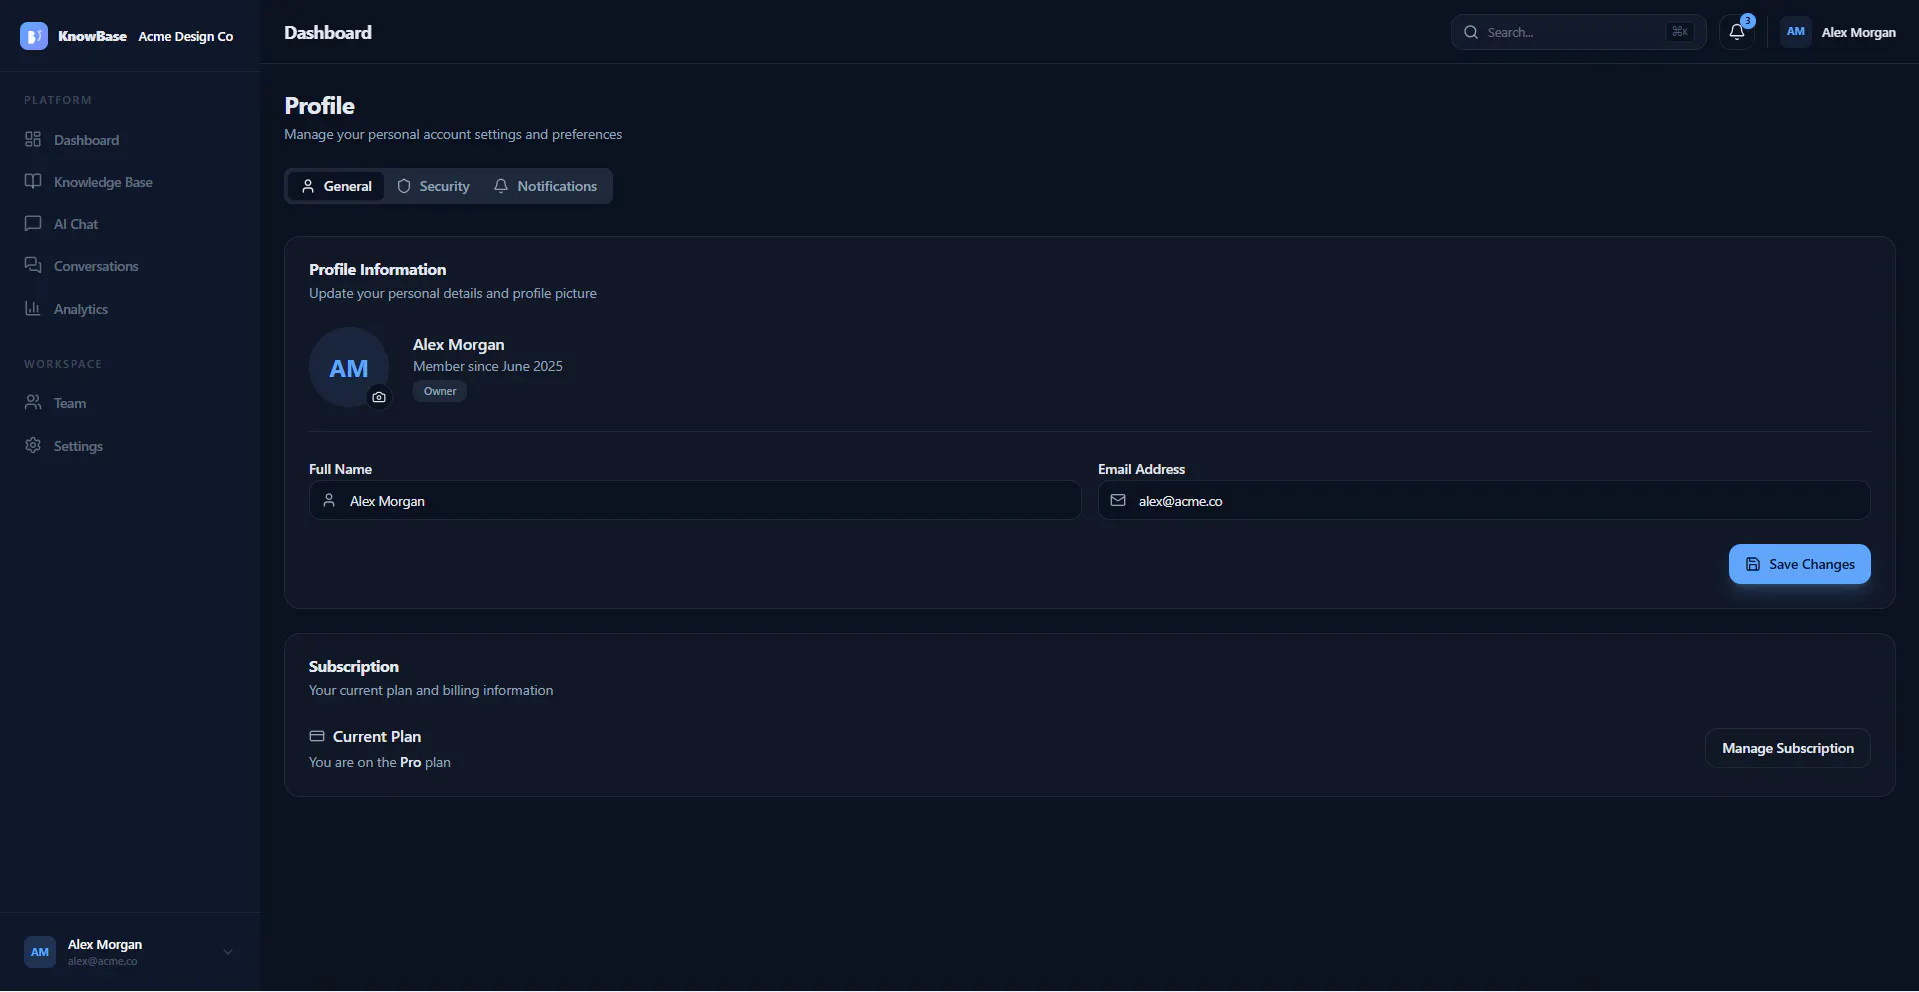This screenshot has width=1919, height=992.
Task: Click the Team people icon
Action: [33, 402]
